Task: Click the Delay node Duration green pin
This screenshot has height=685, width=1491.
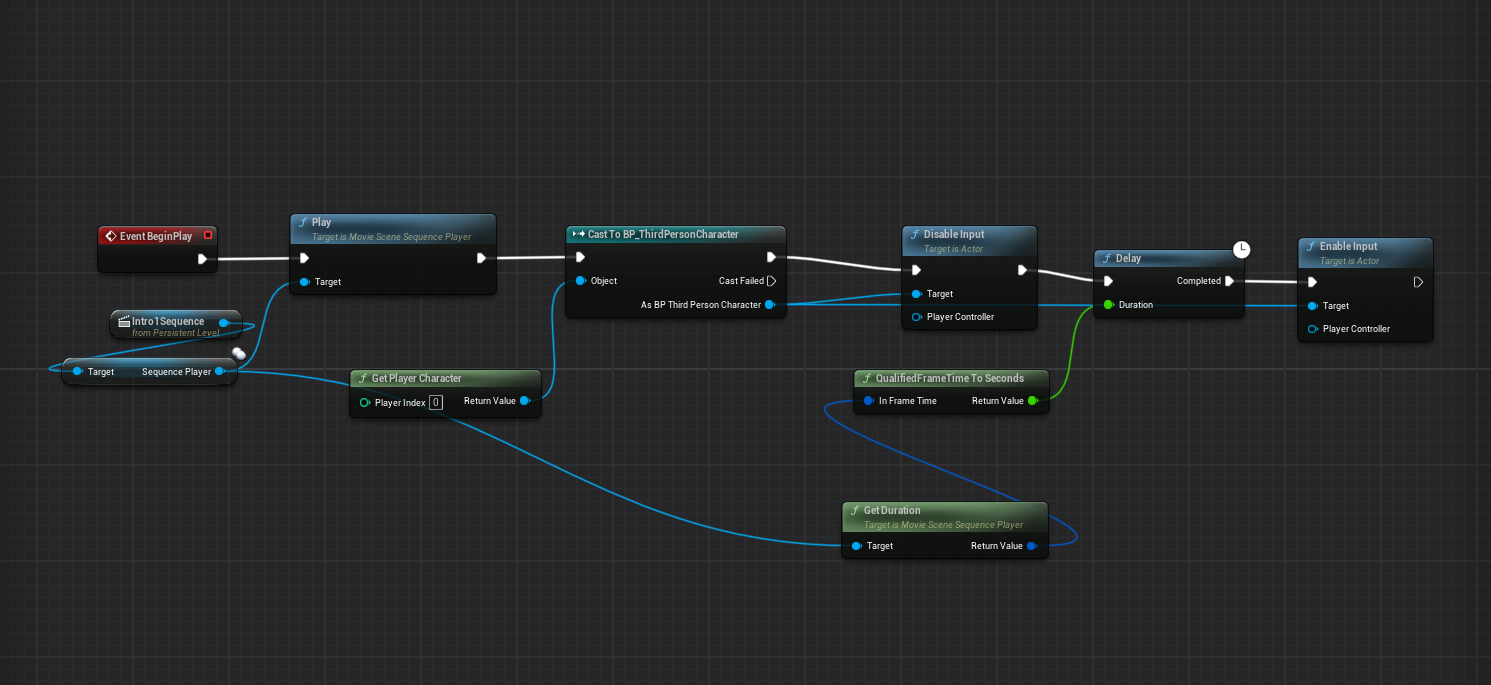Action: [x=1108, y=305]
